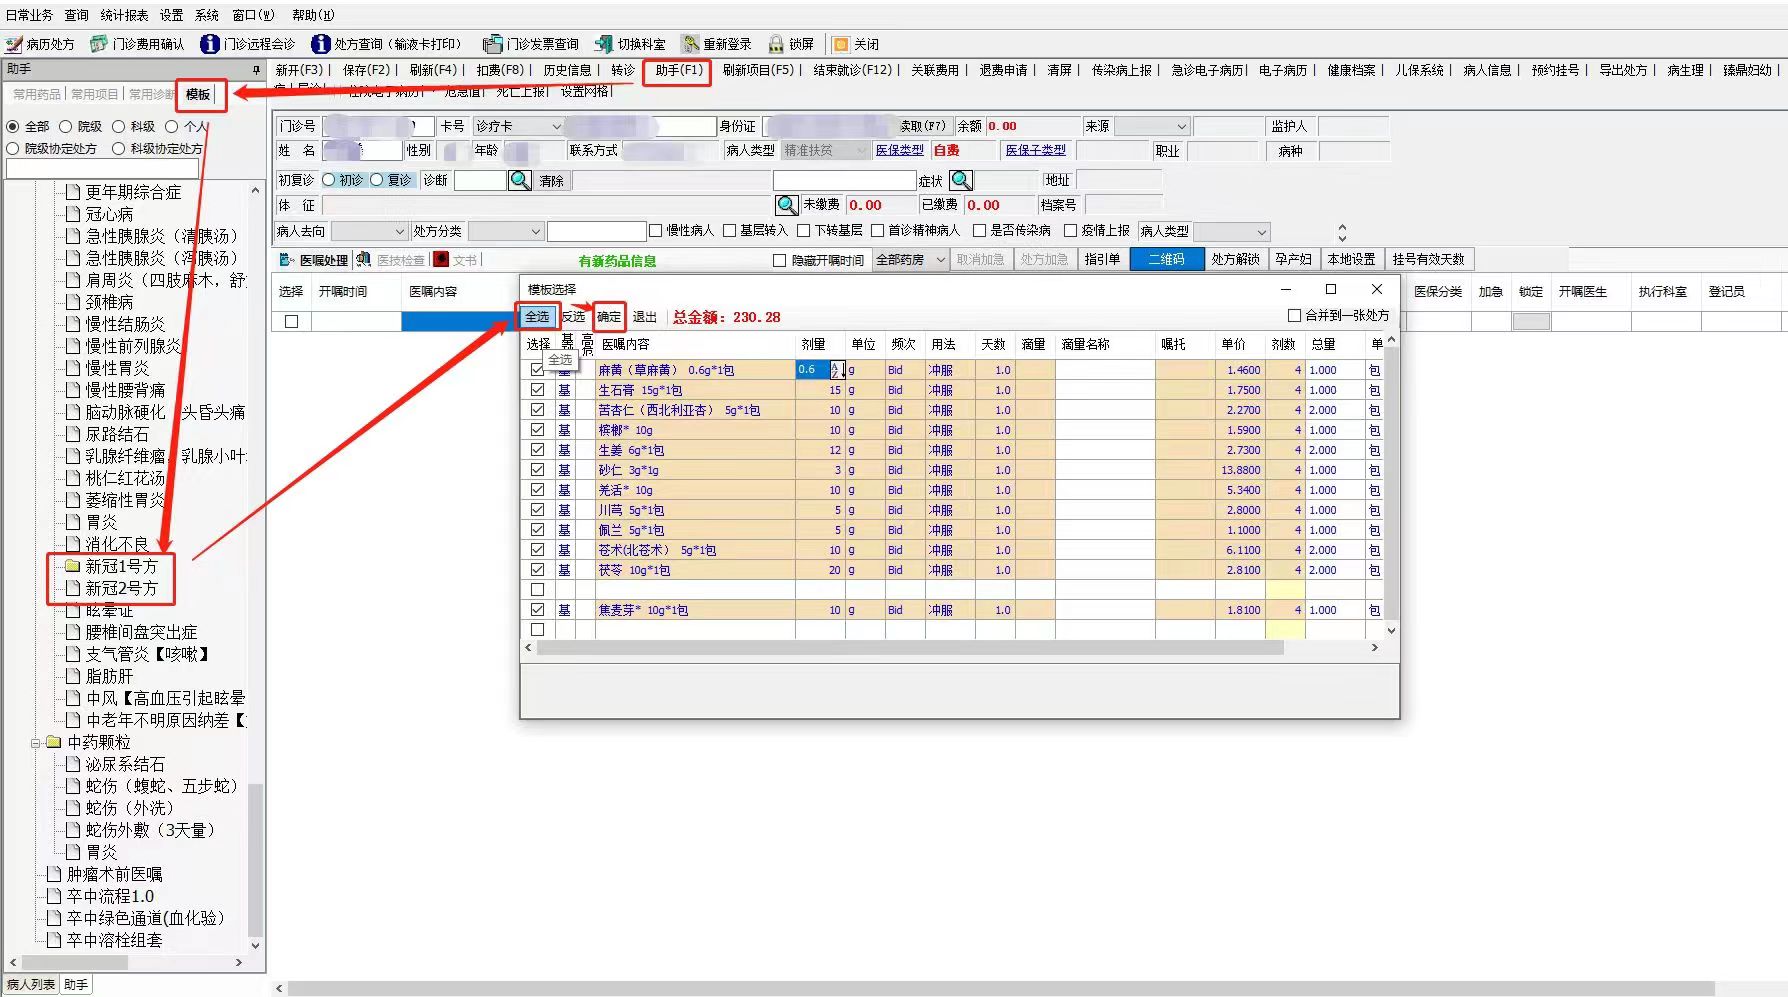Screen dimensions: 1788x997
Task: Click the 切换科室 icon
Action: point(603,44)
